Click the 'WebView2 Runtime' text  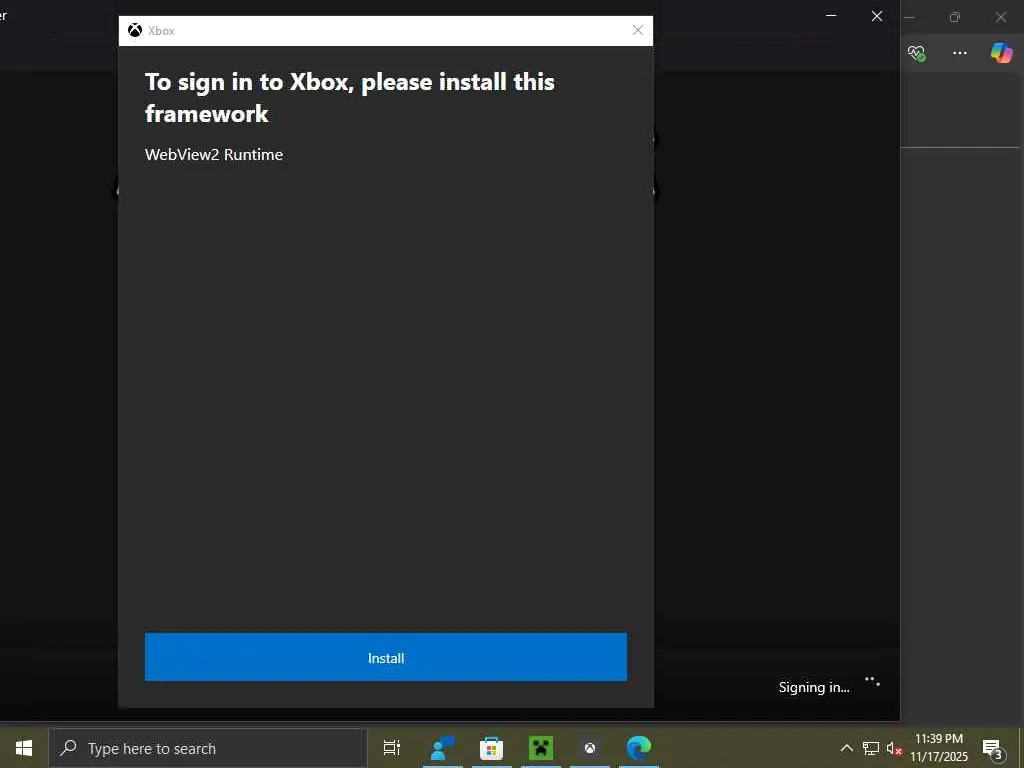pyautogui.click(x=214, y=155)
